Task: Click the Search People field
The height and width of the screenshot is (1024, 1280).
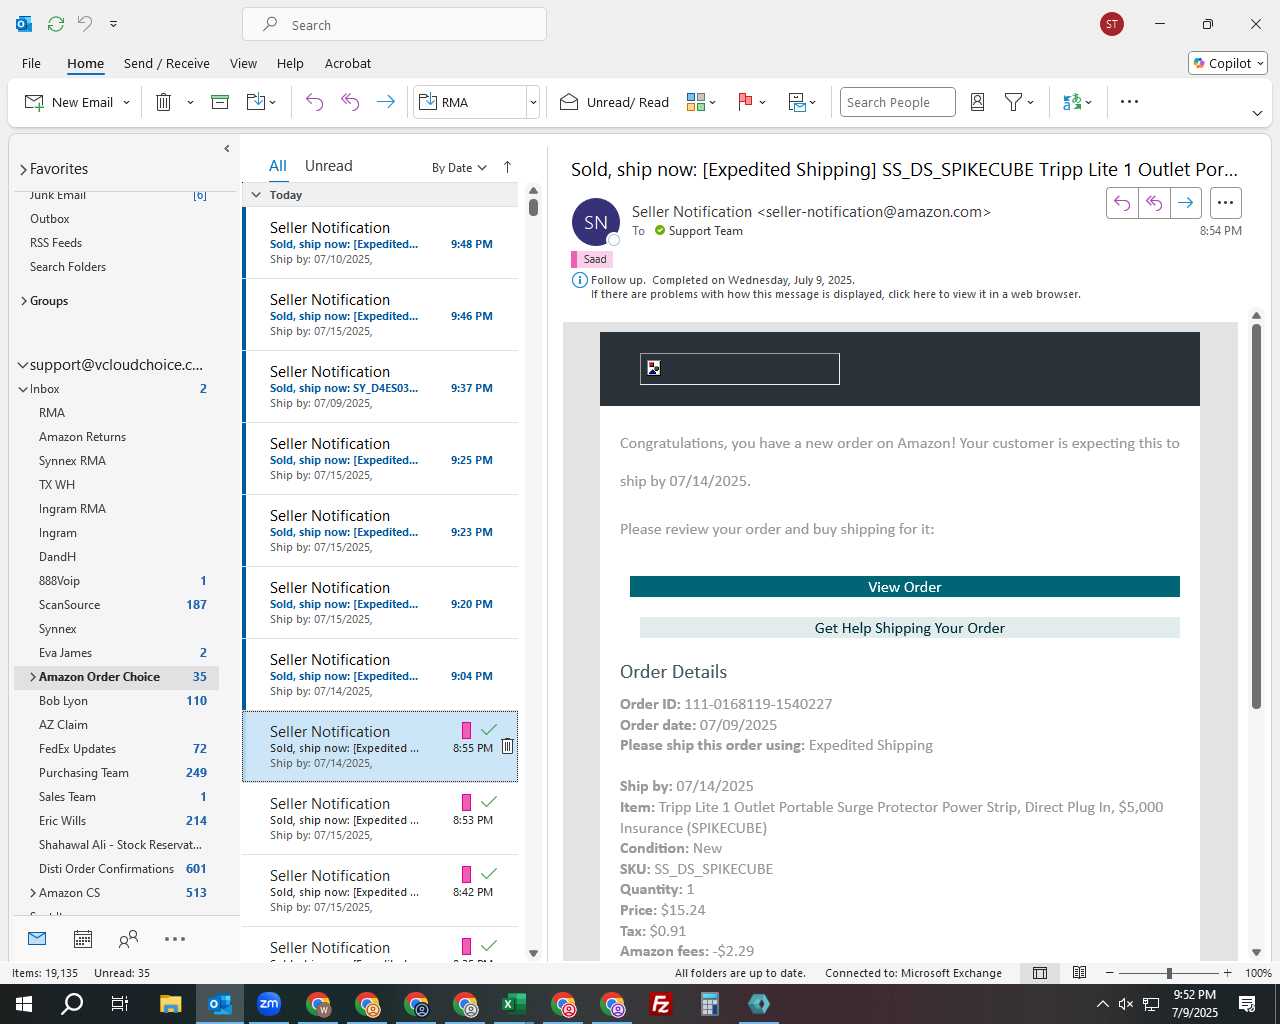Action: 897,102
